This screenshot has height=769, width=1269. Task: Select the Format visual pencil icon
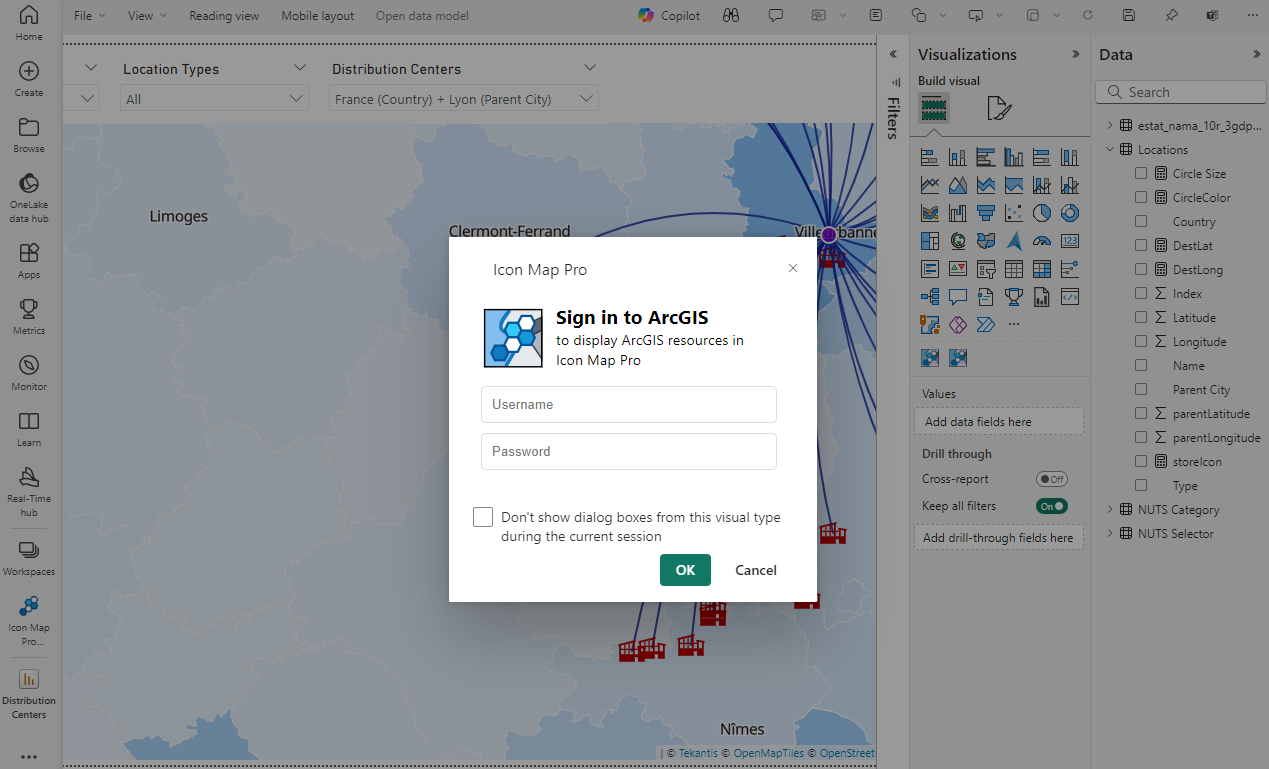(x=998, y=109)
